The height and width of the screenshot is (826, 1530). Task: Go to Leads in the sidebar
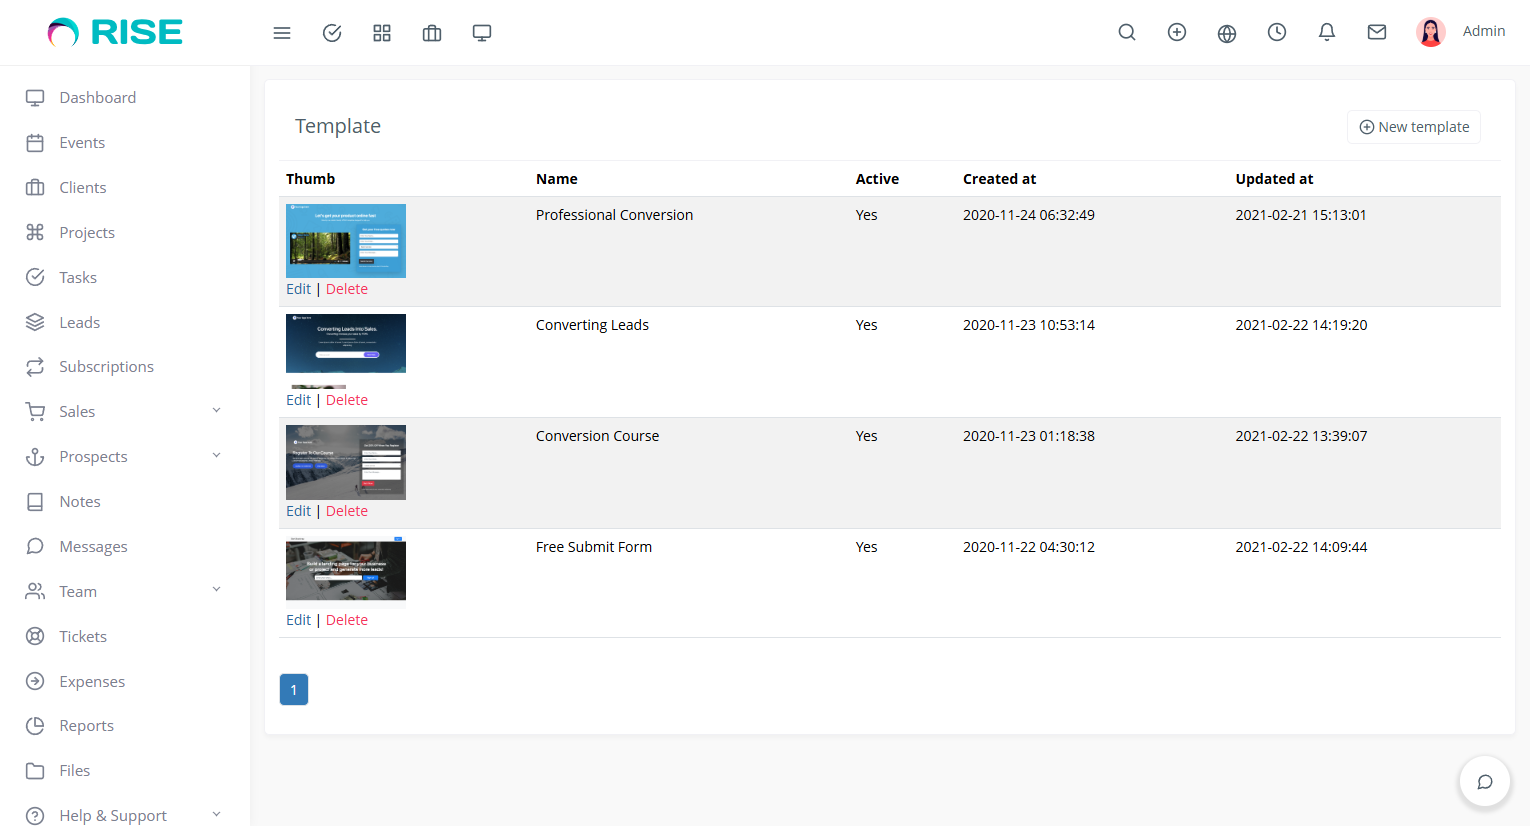(x=79, y=322)
